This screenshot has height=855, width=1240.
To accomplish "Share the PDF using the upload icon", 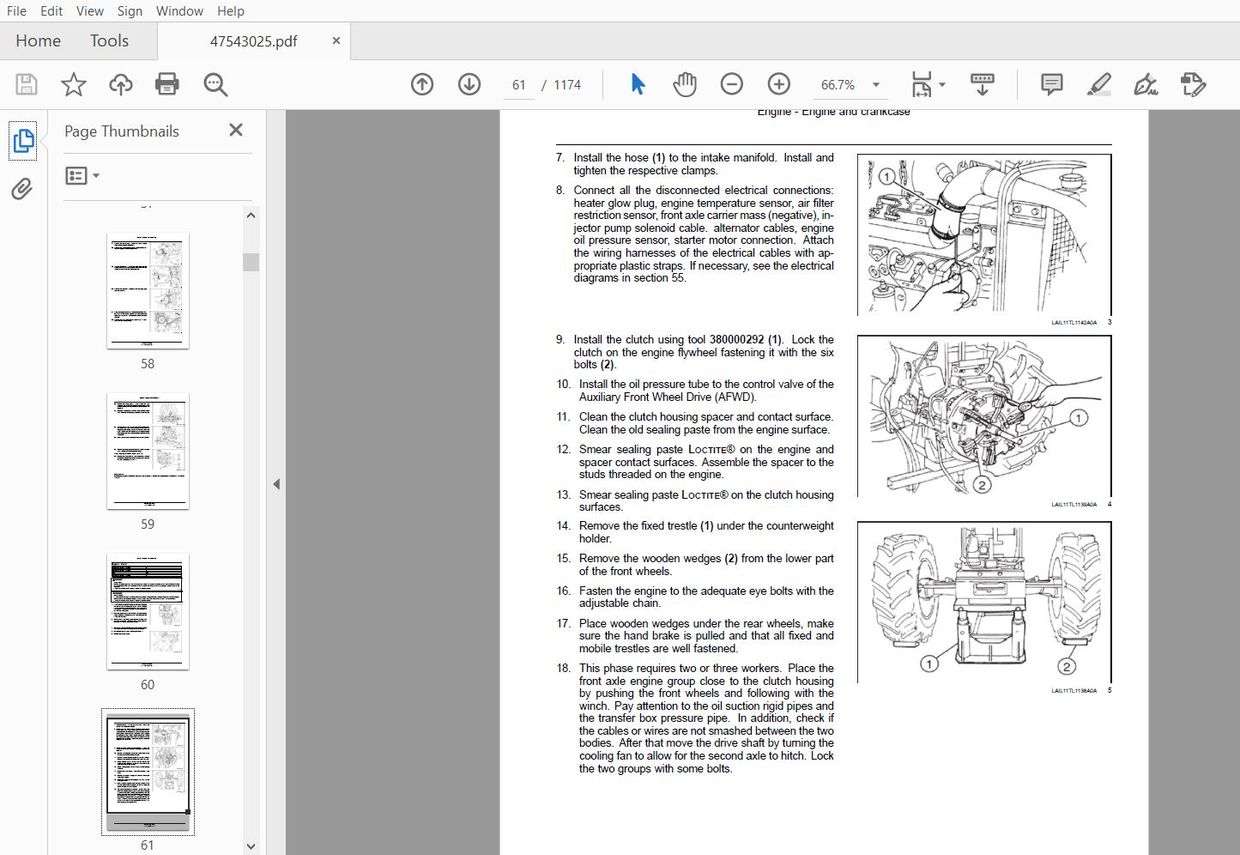I will pyautogui.click(x=120, y=84).
